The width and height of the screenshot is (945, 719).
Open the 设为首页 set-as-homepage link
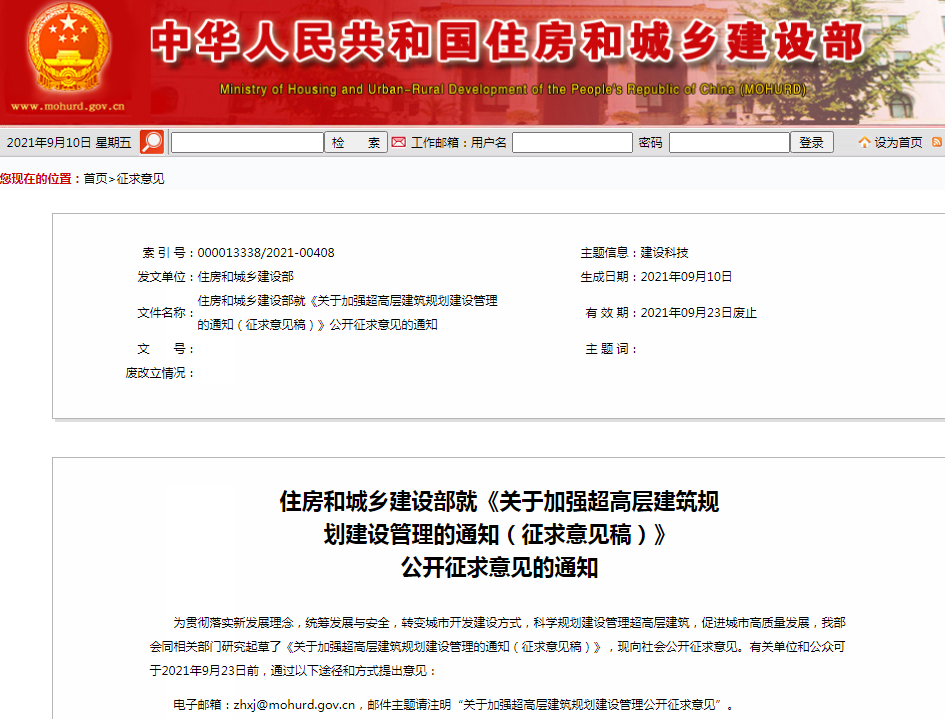coord(898,143)
